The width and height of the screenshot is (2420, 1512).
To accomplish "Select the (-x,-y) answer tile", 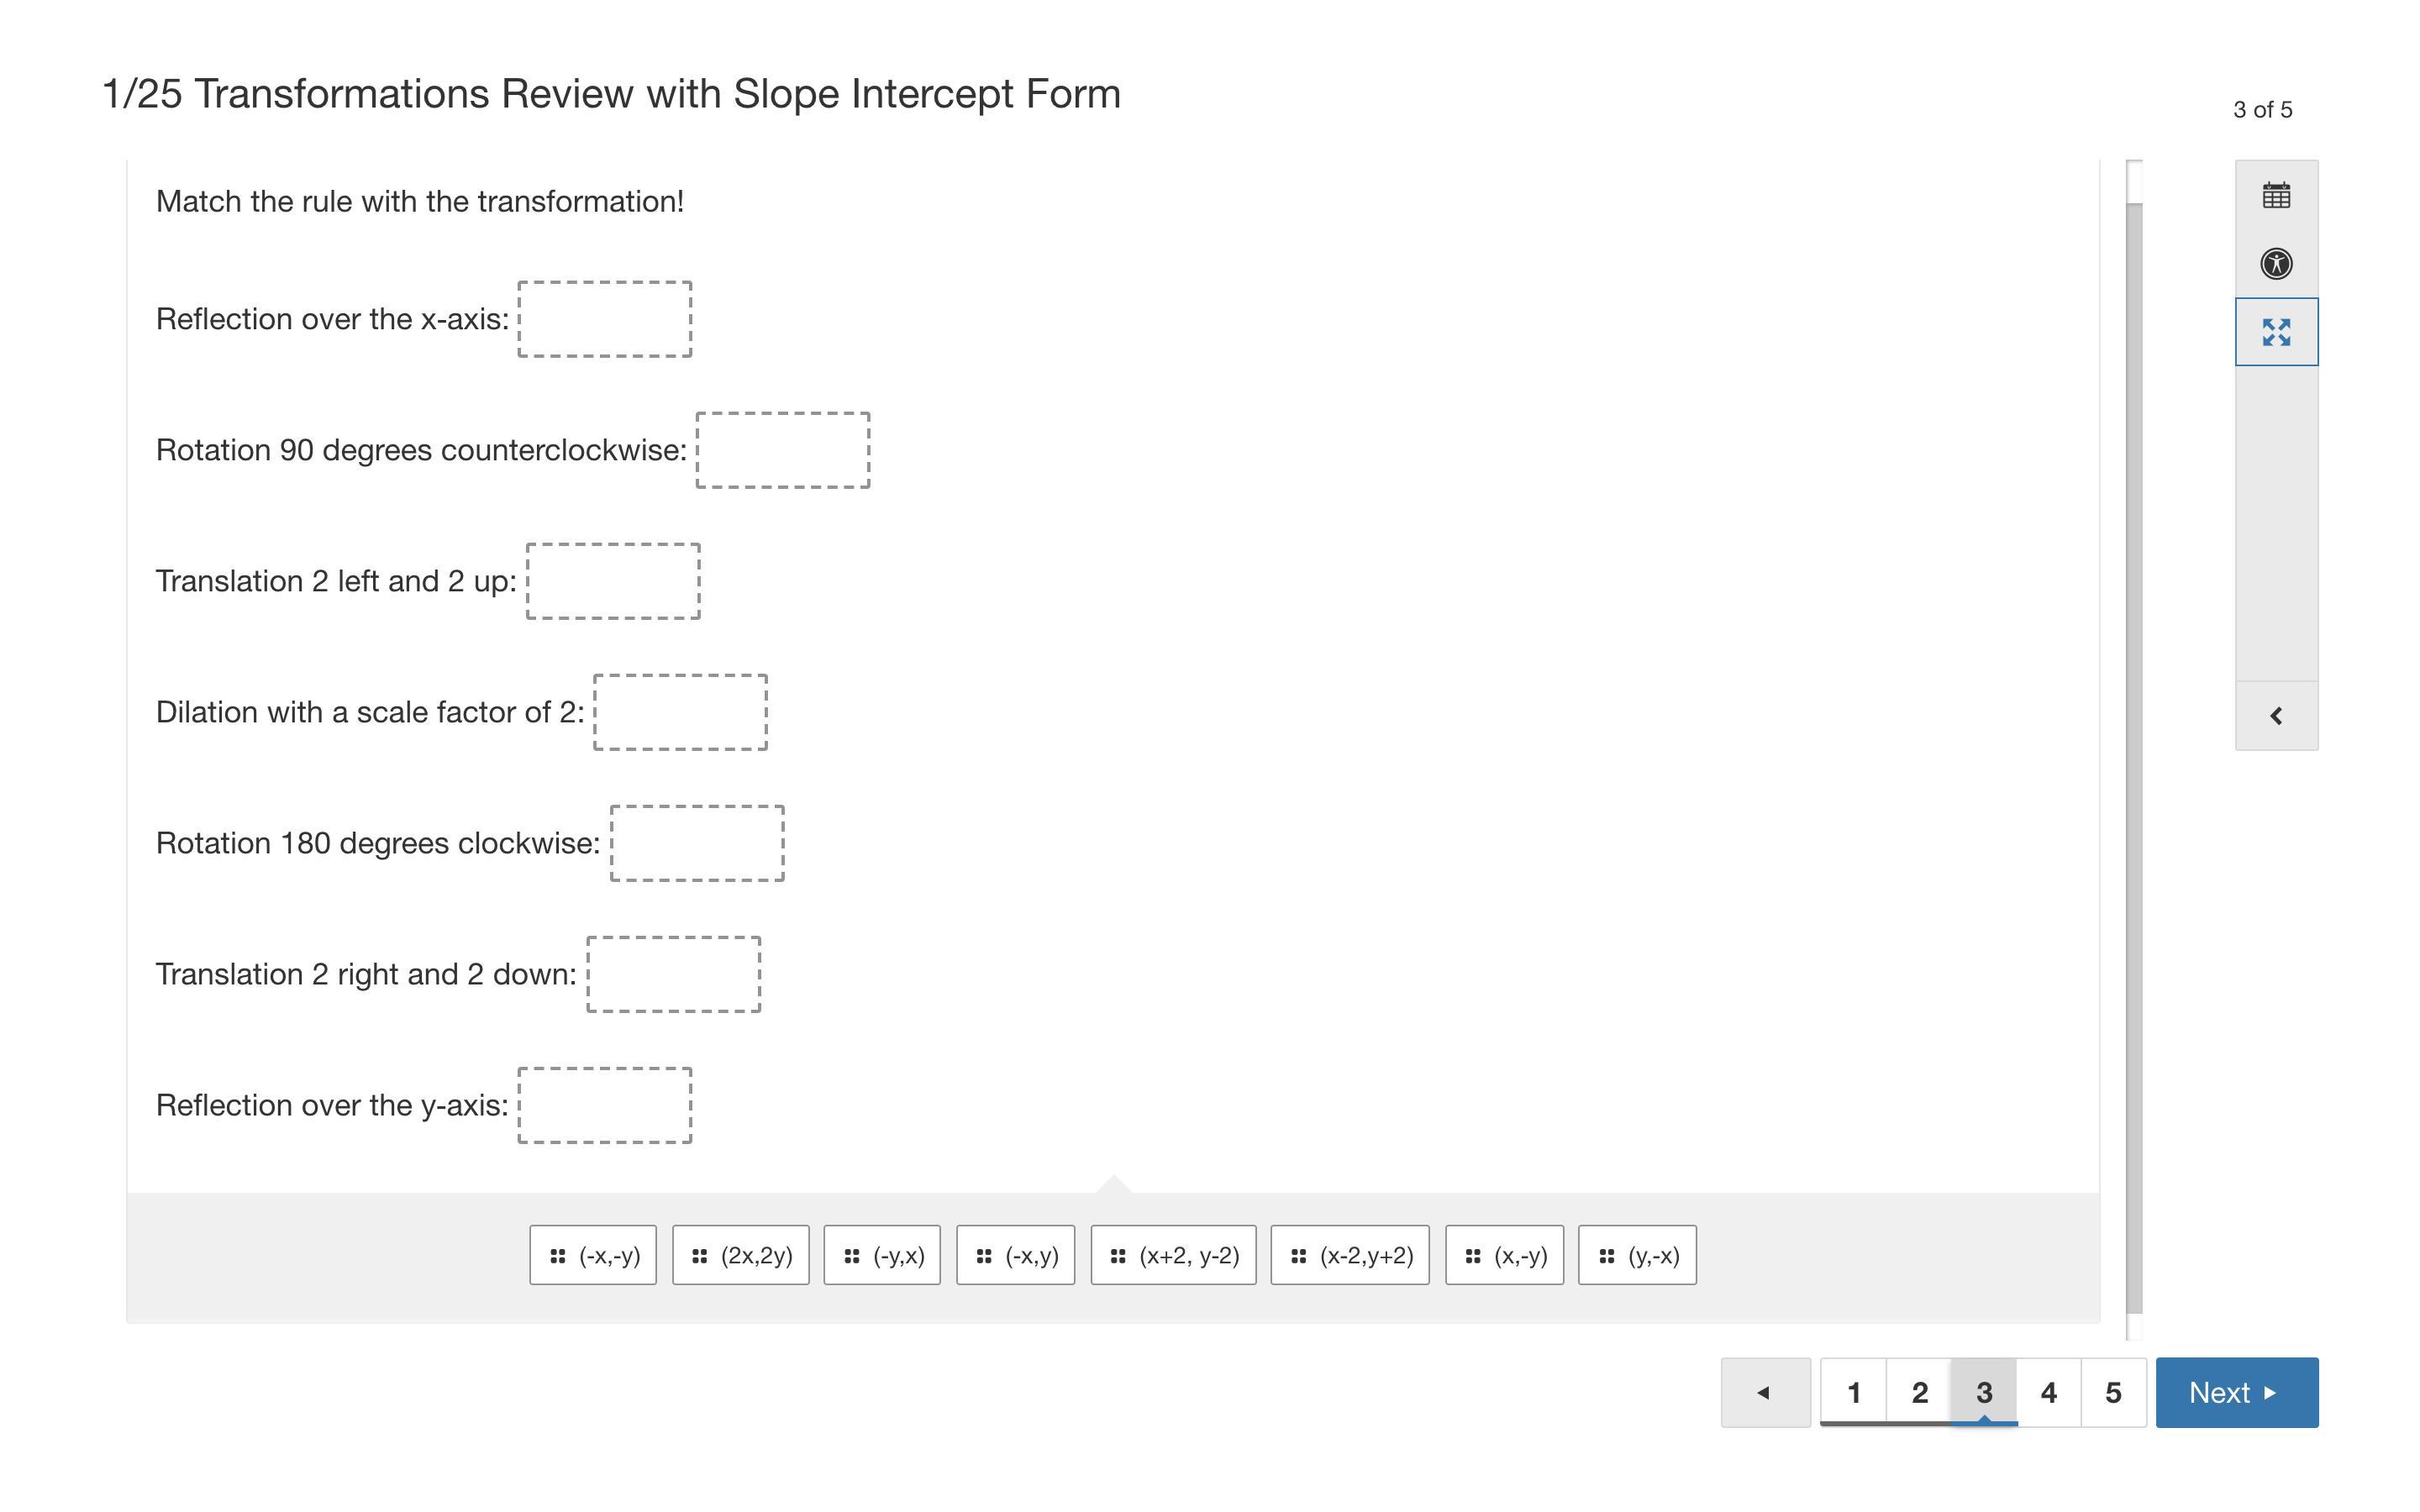I will [x=593, y=1255].
